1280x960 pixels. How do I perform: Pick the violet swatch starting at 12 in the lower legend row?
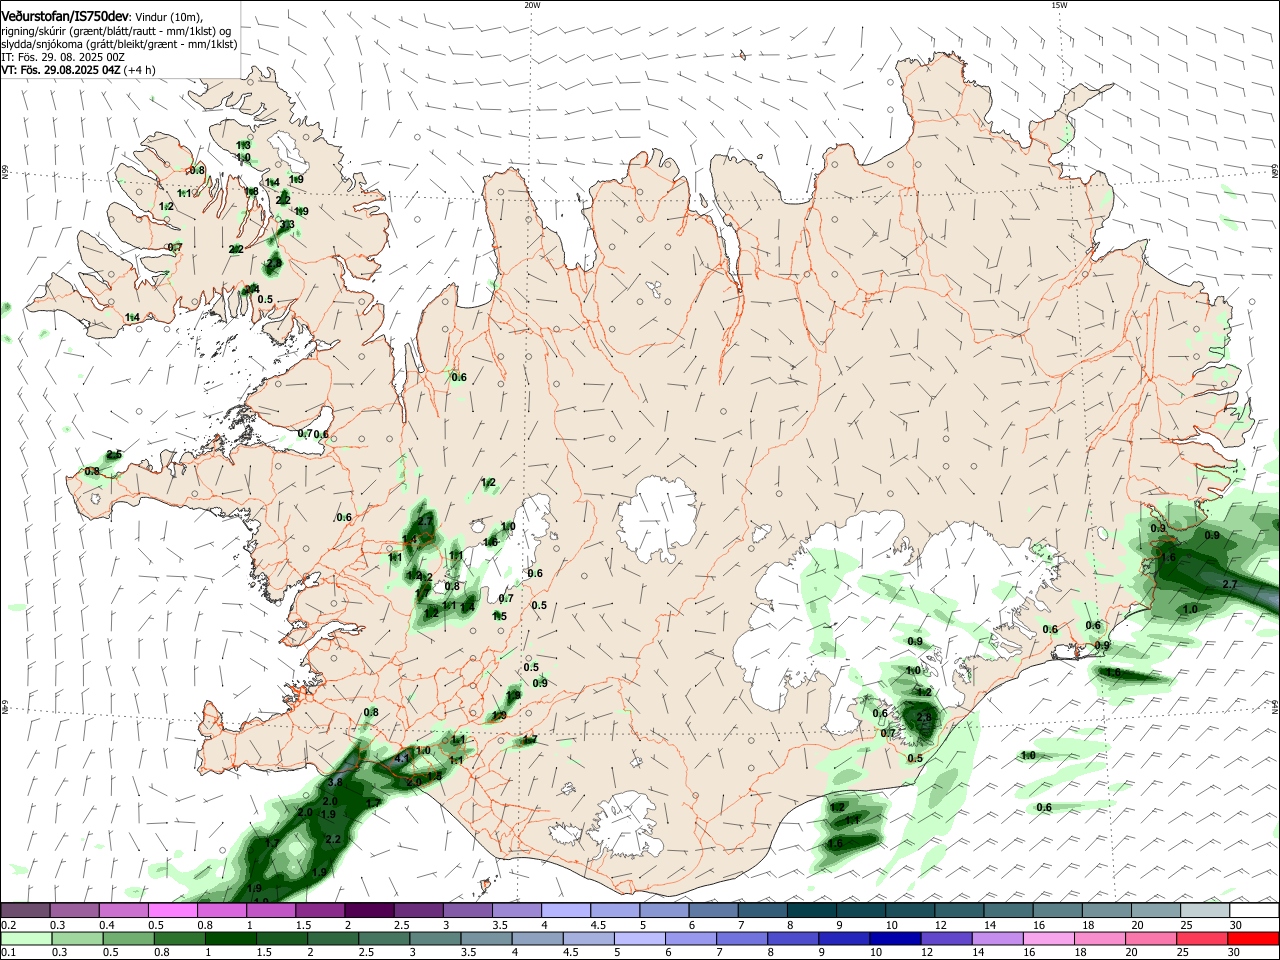947,938
